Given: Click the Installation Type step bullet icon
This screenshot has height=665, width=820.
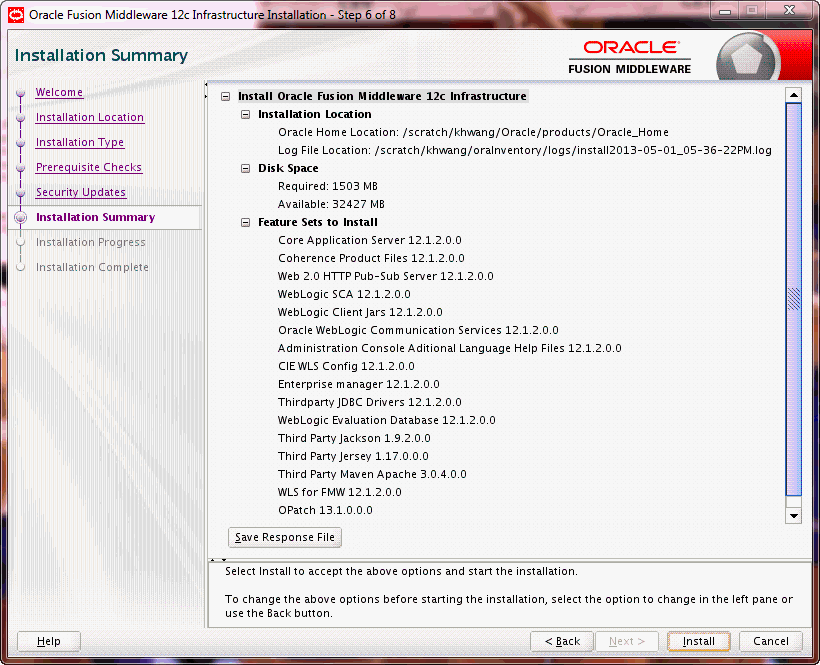Looking at the screenshot, I should pyautogui.click(x=20, y=143).
